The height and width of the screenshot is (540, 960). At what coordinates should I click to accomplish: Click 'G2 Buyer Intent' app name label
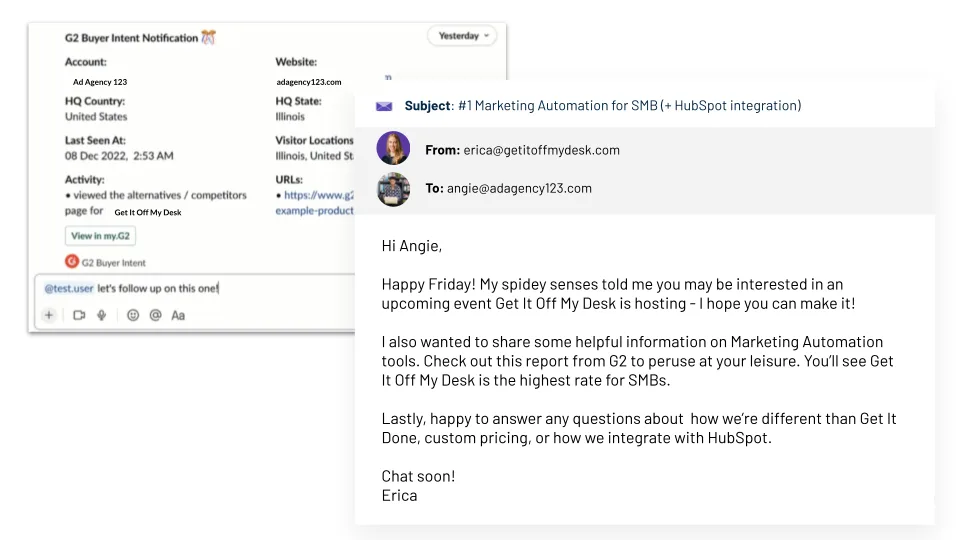[114, 263]
